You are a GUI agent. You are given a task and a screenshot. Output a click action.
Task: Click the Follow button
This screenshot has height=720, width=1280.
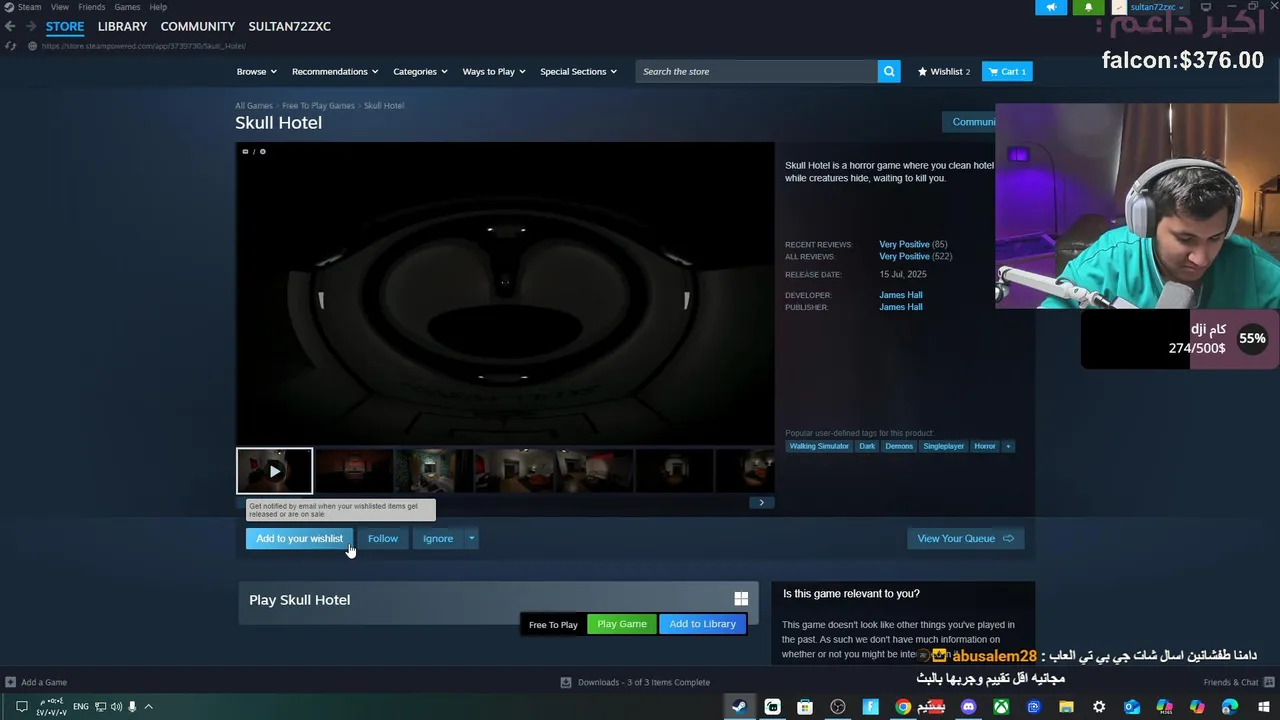click(x=382, y=538)
